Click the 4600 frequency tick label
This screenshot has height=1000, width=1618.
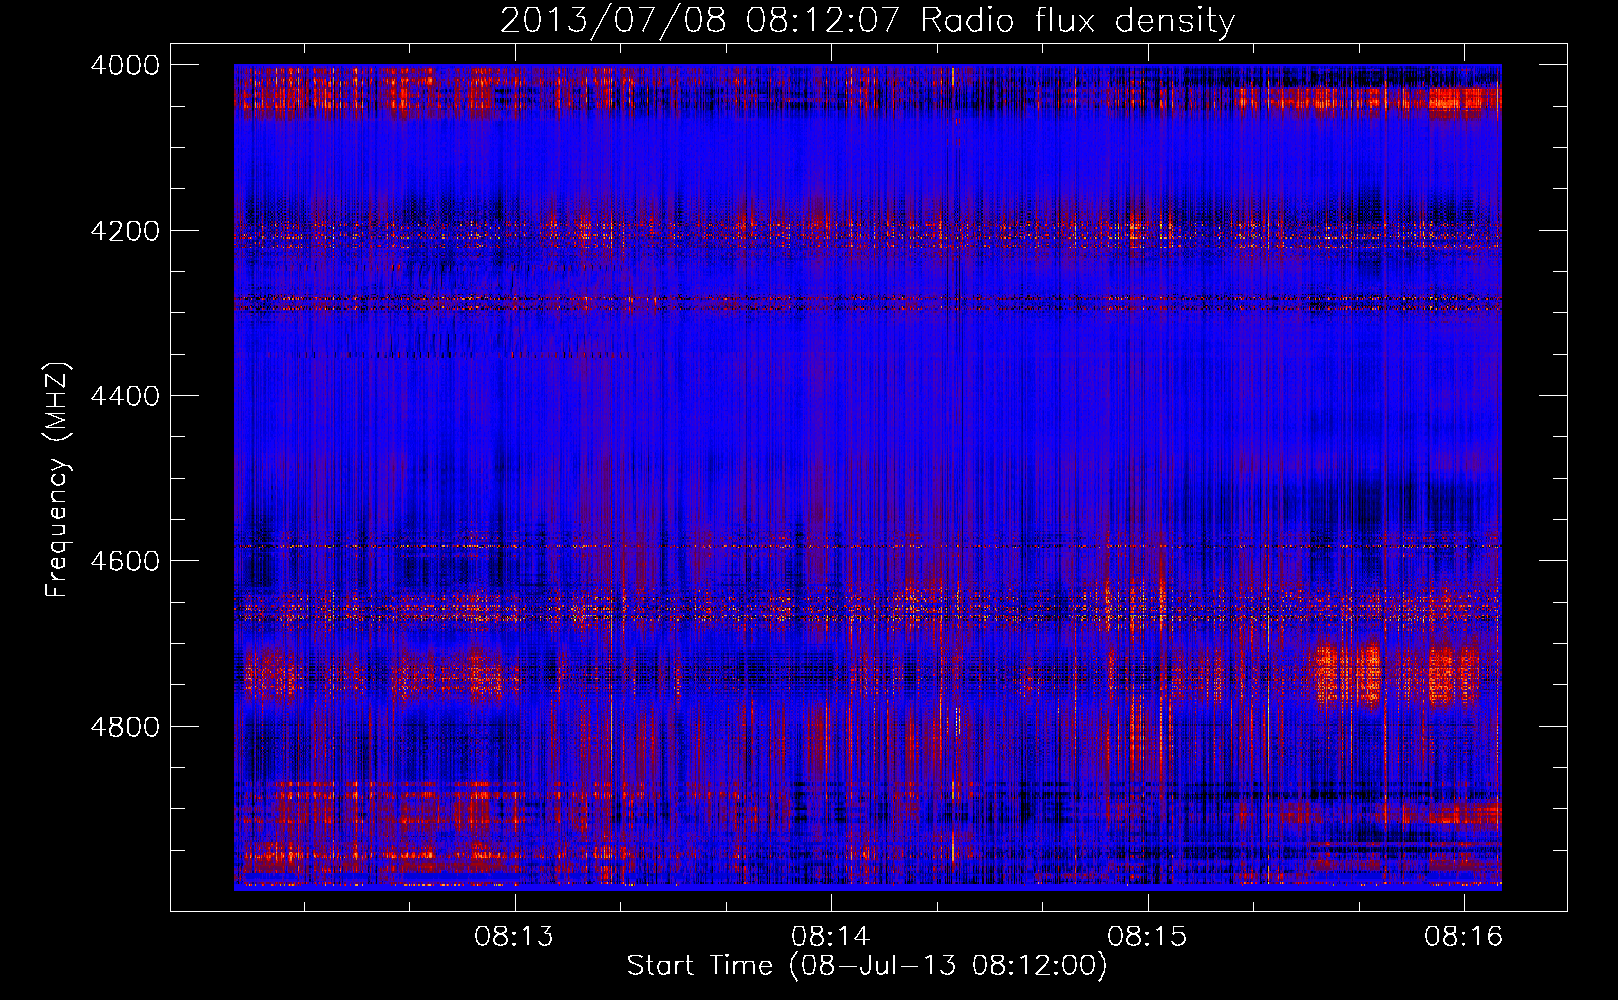coord(125,561)
